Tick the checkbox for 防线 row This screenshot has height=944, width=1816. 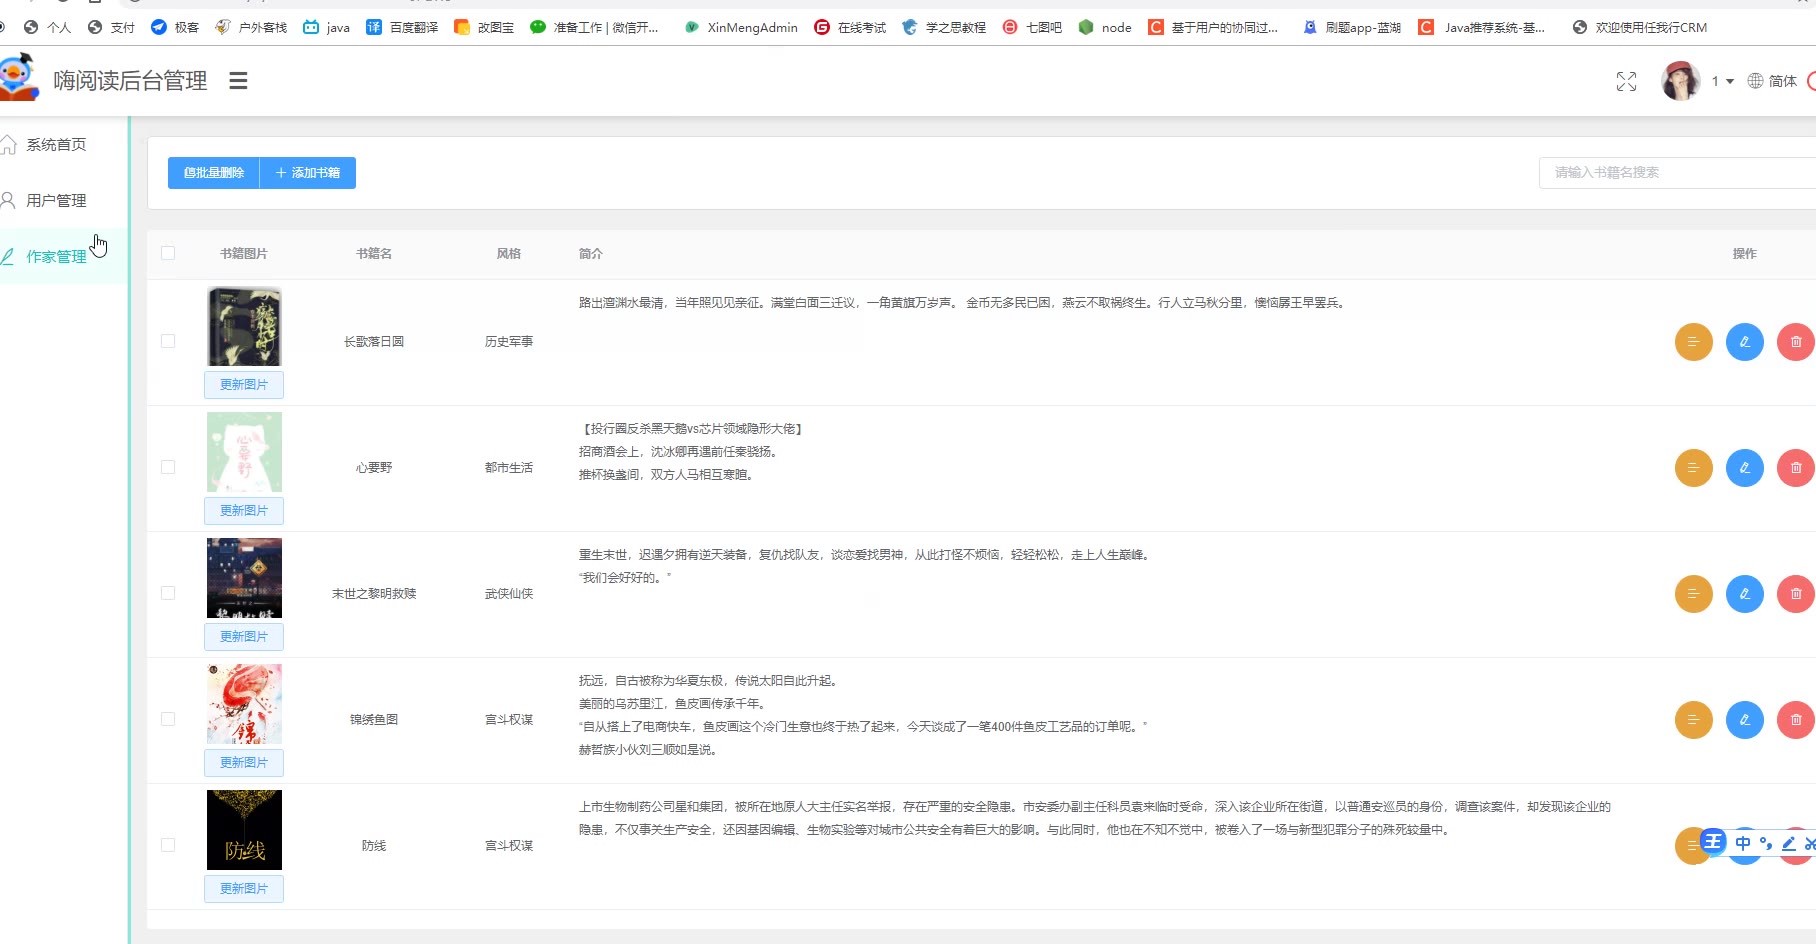point(168,845)
